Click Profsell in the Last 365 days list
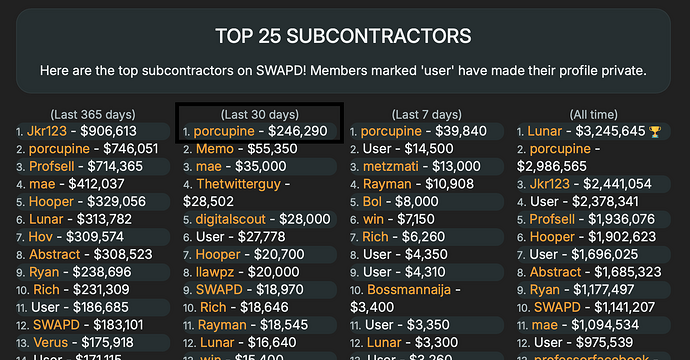The width and height of the screenshot is (690, 360). point(51,166)
